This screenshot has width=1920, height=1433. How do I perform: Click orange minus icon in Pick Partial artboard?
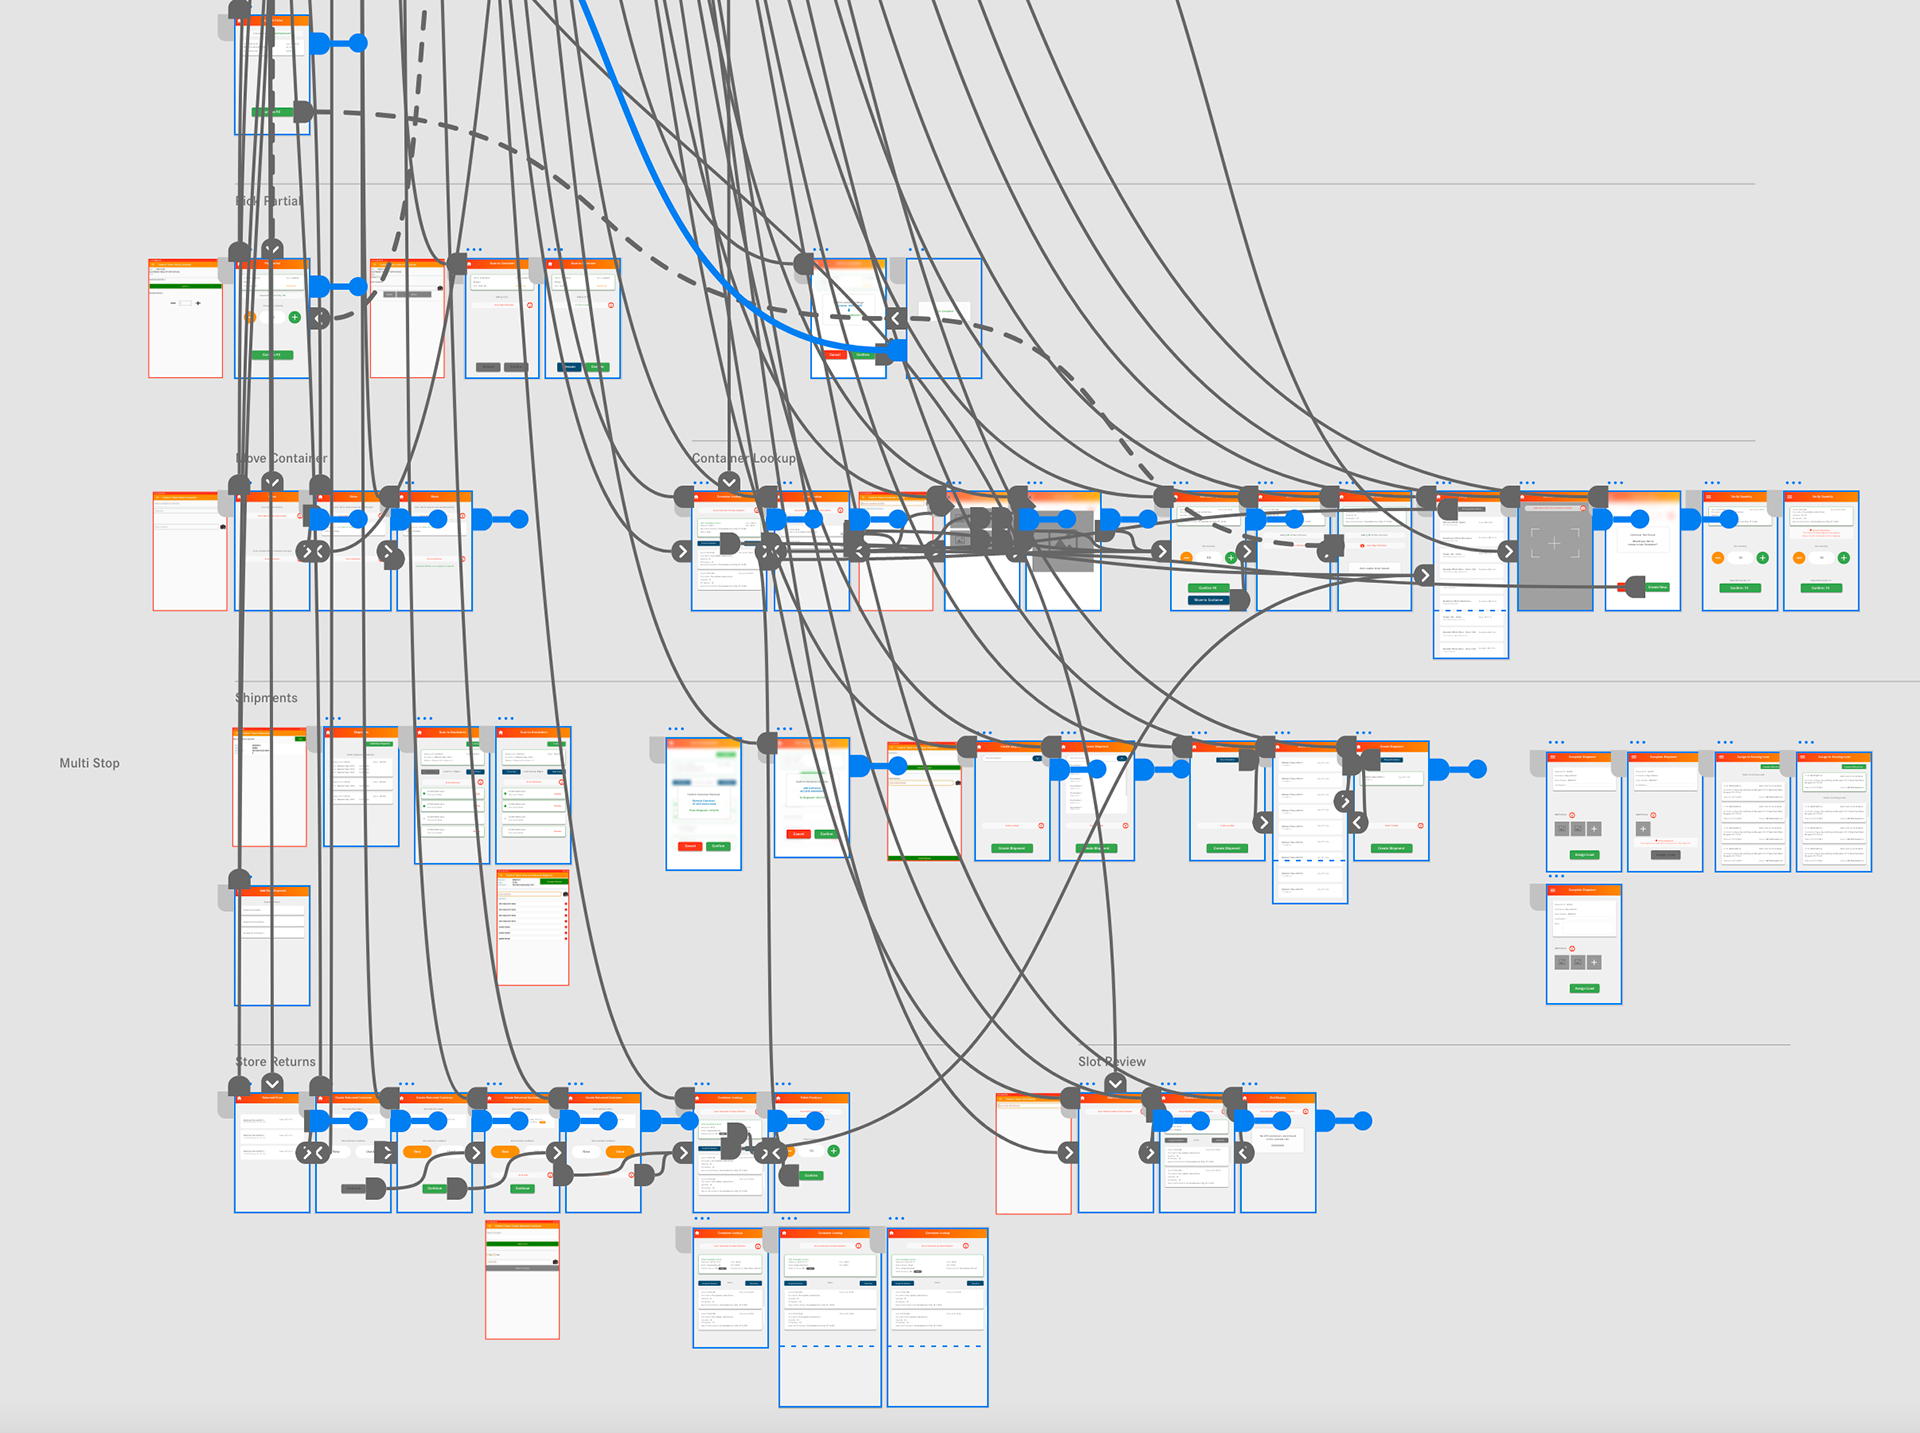tap(250, 317)
